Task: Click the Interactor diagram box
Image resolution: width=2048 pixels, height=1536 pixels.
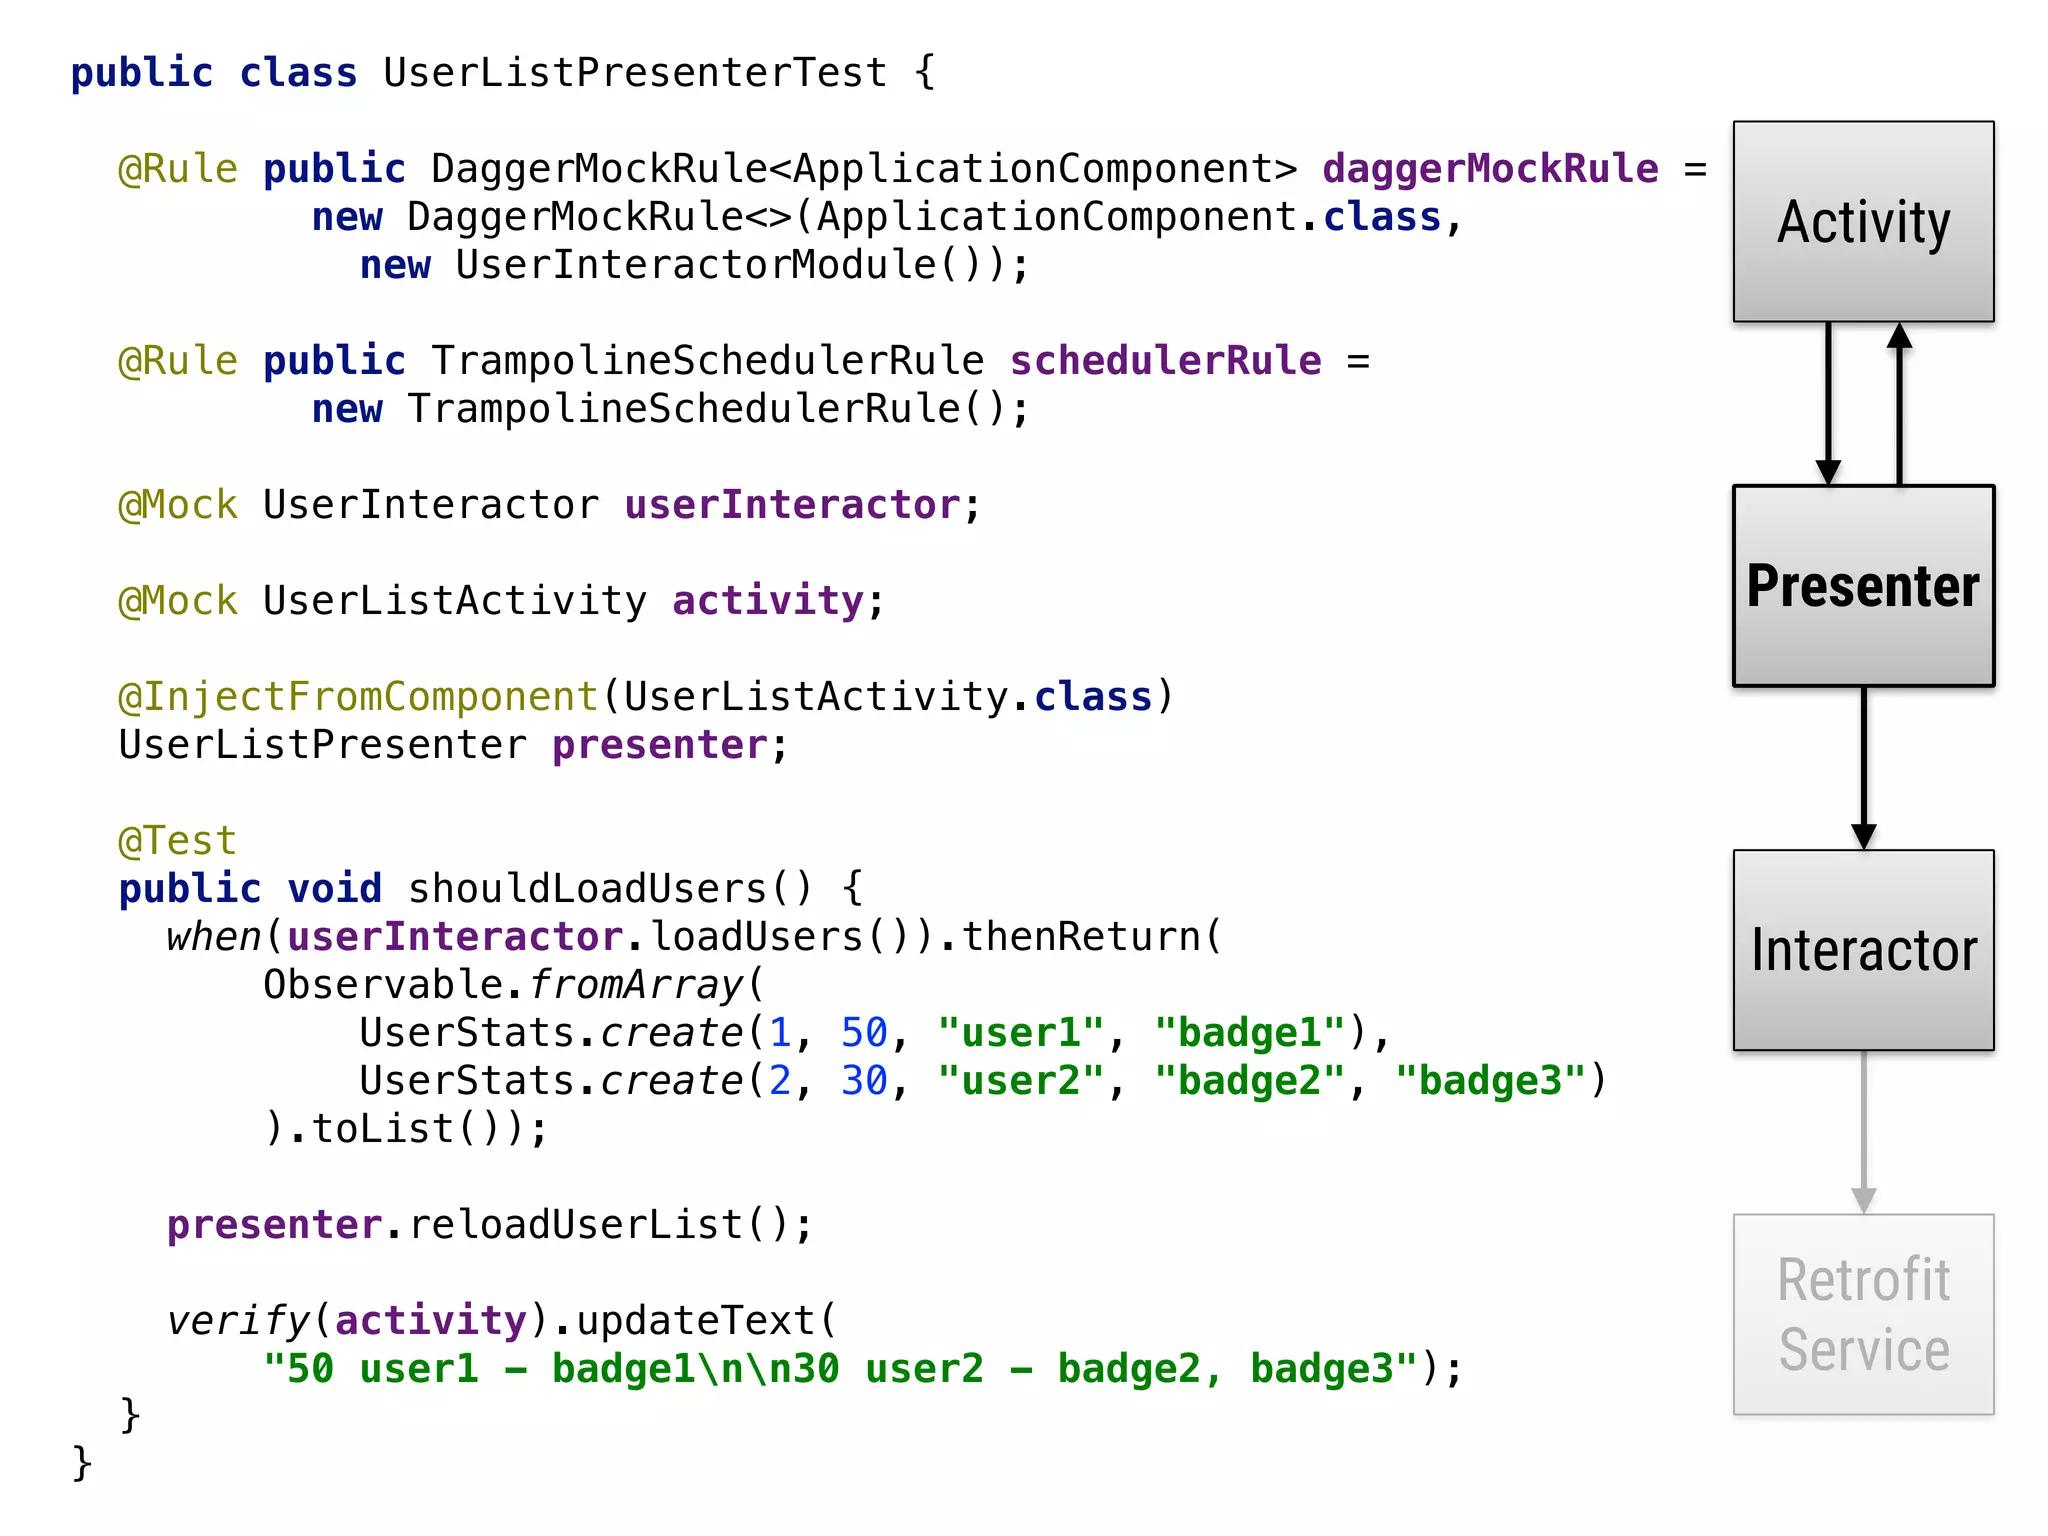Action: (1863, 950)
